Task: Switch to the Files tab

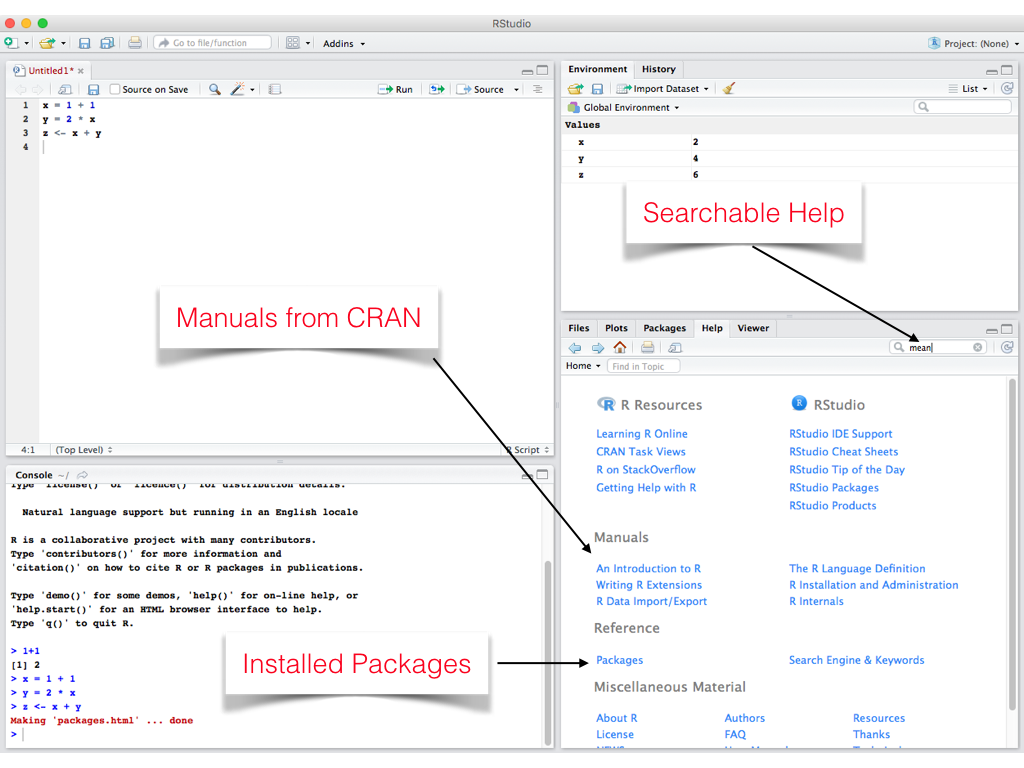Action: click(579, 328)
